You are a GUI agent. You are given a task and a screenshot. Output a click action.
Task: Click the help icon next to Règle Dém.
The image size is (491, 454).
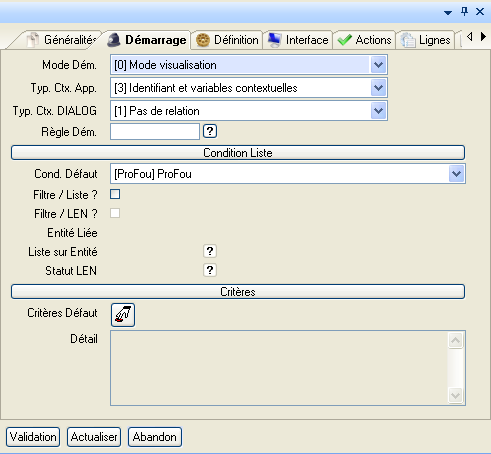210,131
